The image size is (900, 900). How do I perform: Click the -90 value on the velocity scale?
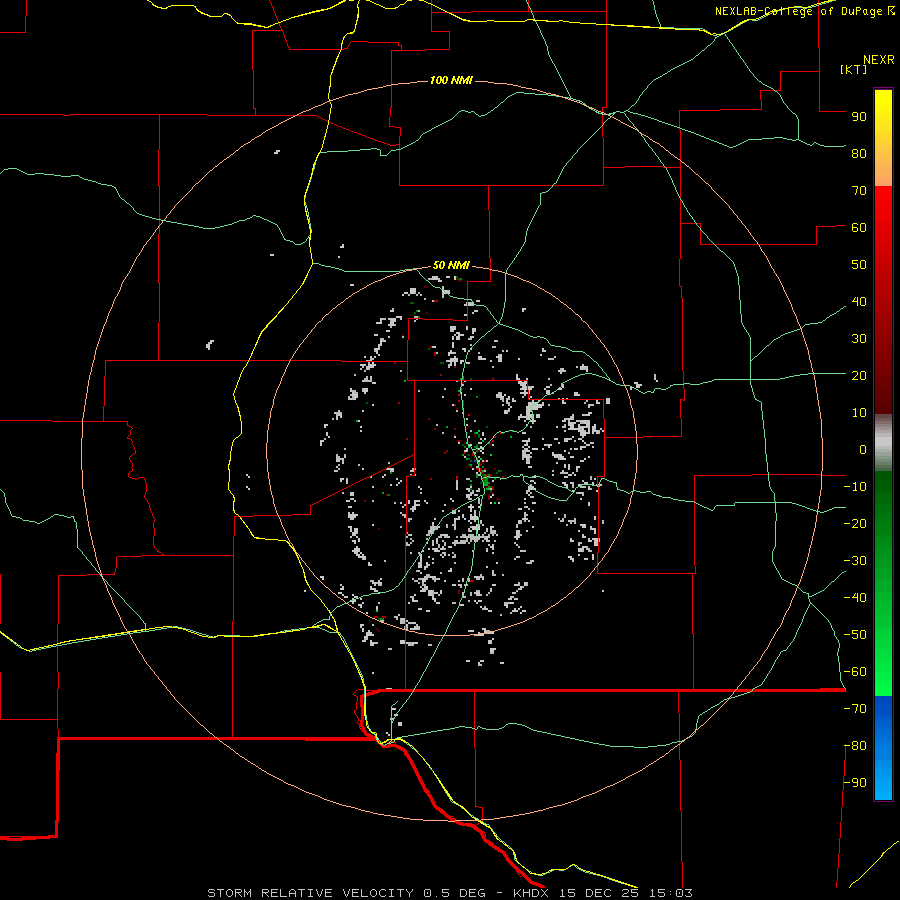click(x=855, y=783)
